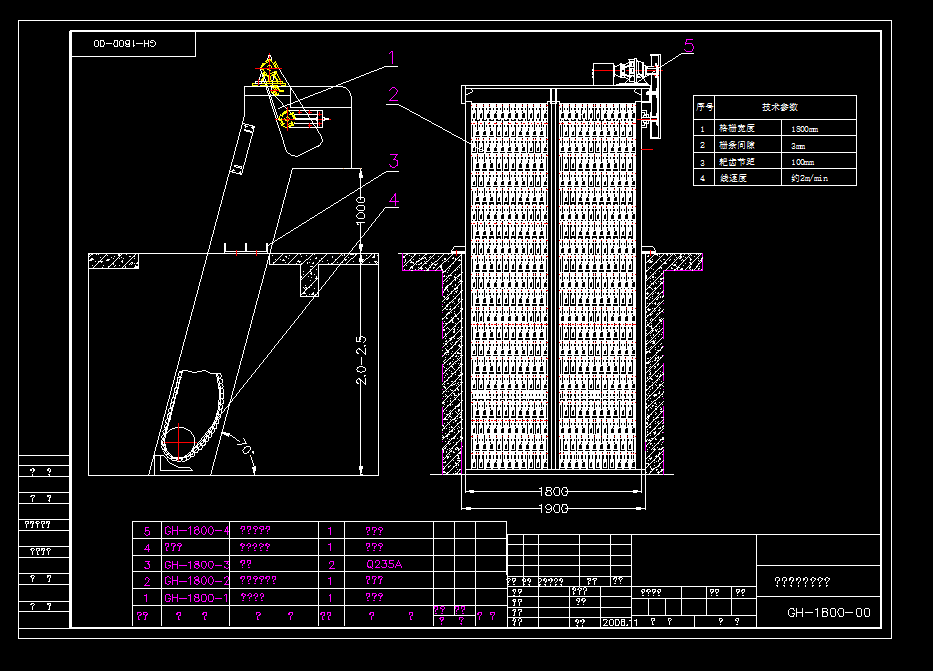This screenshot has width=933, height=671.
Task: Click the 技术参数 header in parameters table
Action: 780,107
